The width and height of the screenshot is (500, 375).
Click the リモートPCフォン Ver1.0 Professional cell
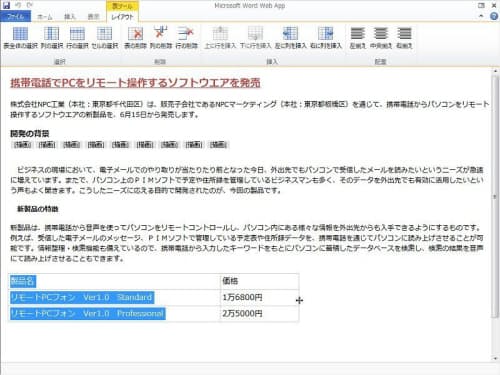pos(114,314)
